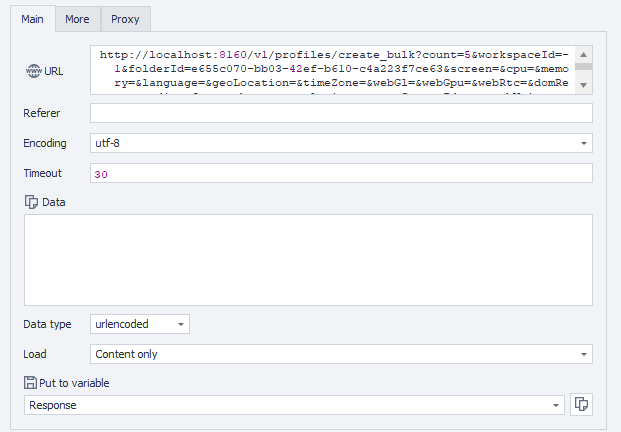Screen dimensions: 621x432
Task: Expand the Encoding utf-8 dropdown
Action: point(583,143)
